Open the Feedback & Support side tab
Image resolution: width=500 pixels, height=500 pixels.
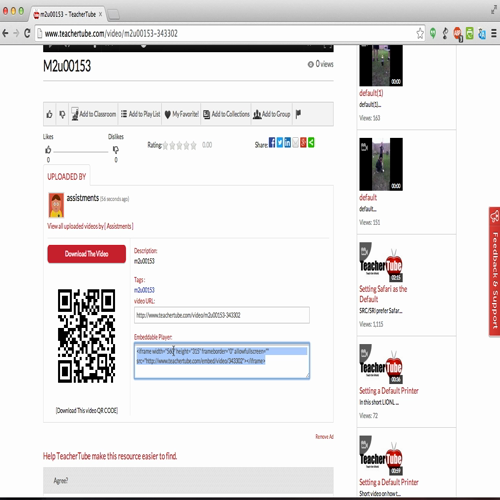(494, 271)
